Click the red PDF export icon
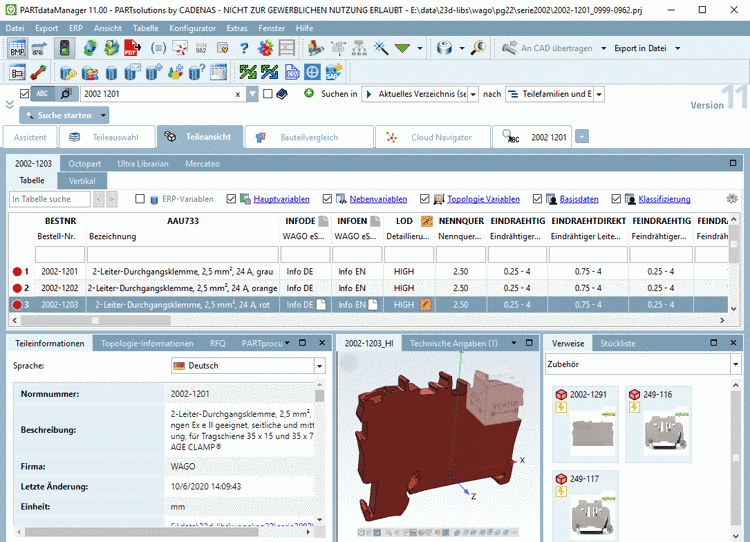The image size is (750, 542). pos(132,48)
